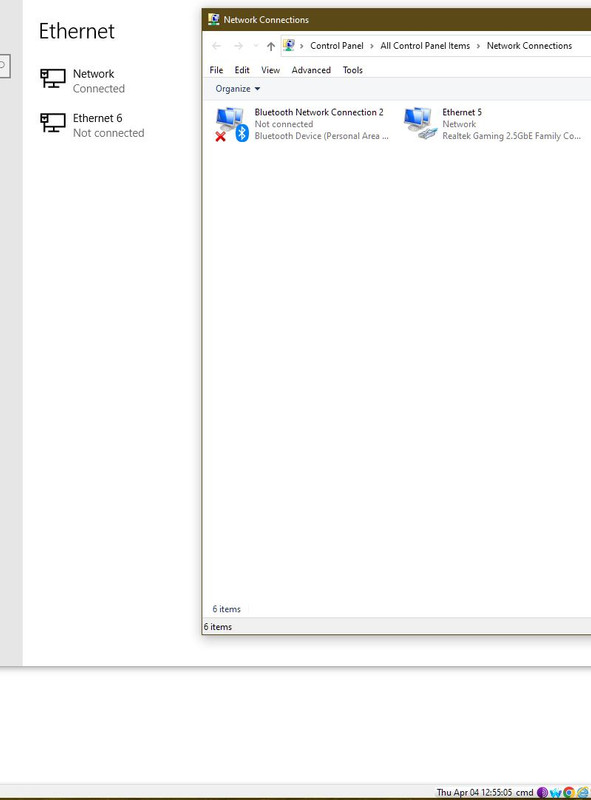Go up one folder level
591x800 pixels.
tap(271, 46)
